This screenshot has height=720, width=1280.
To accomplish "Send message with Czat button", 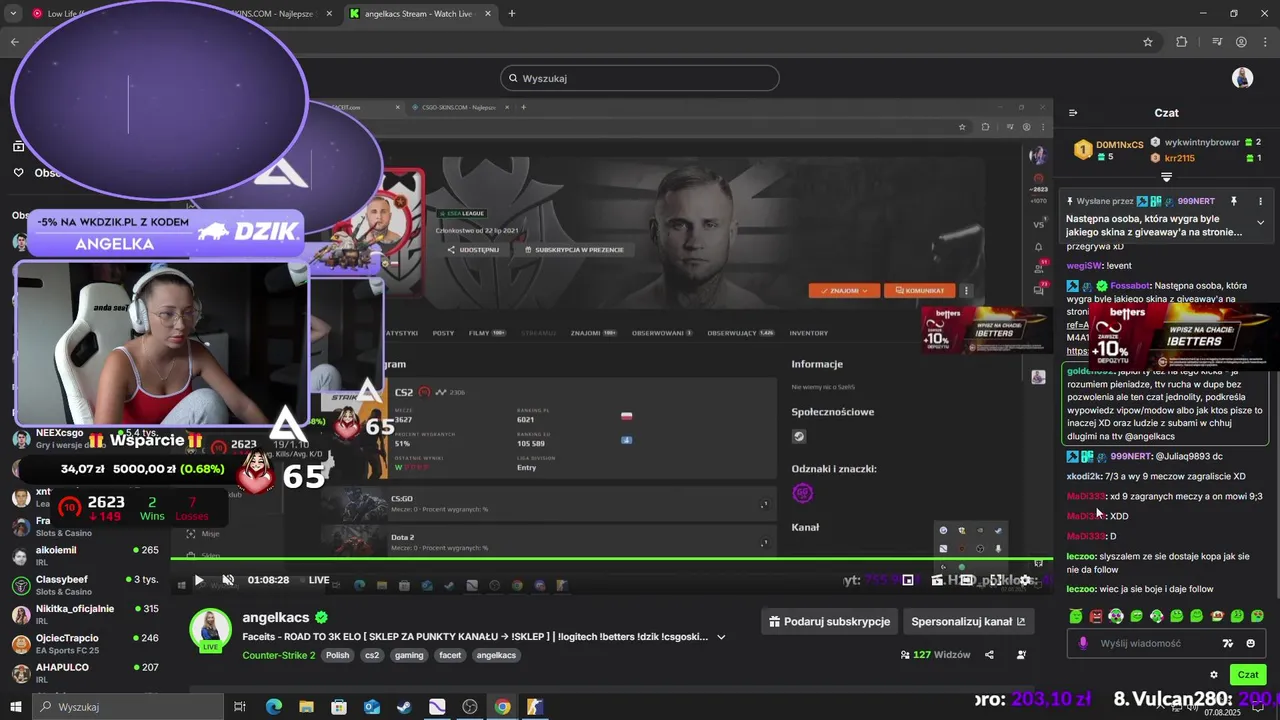I will point(1248,675).
